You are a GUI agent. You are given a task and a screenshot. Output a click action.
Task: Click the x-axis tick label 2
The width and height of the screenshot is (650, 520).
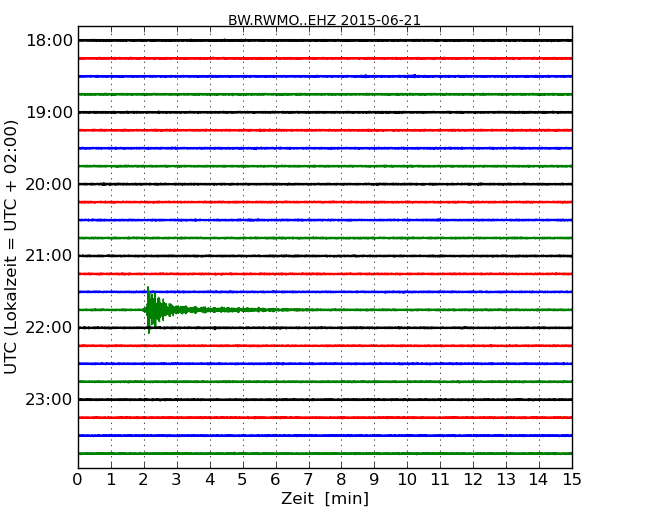click(x=144, y=479)
